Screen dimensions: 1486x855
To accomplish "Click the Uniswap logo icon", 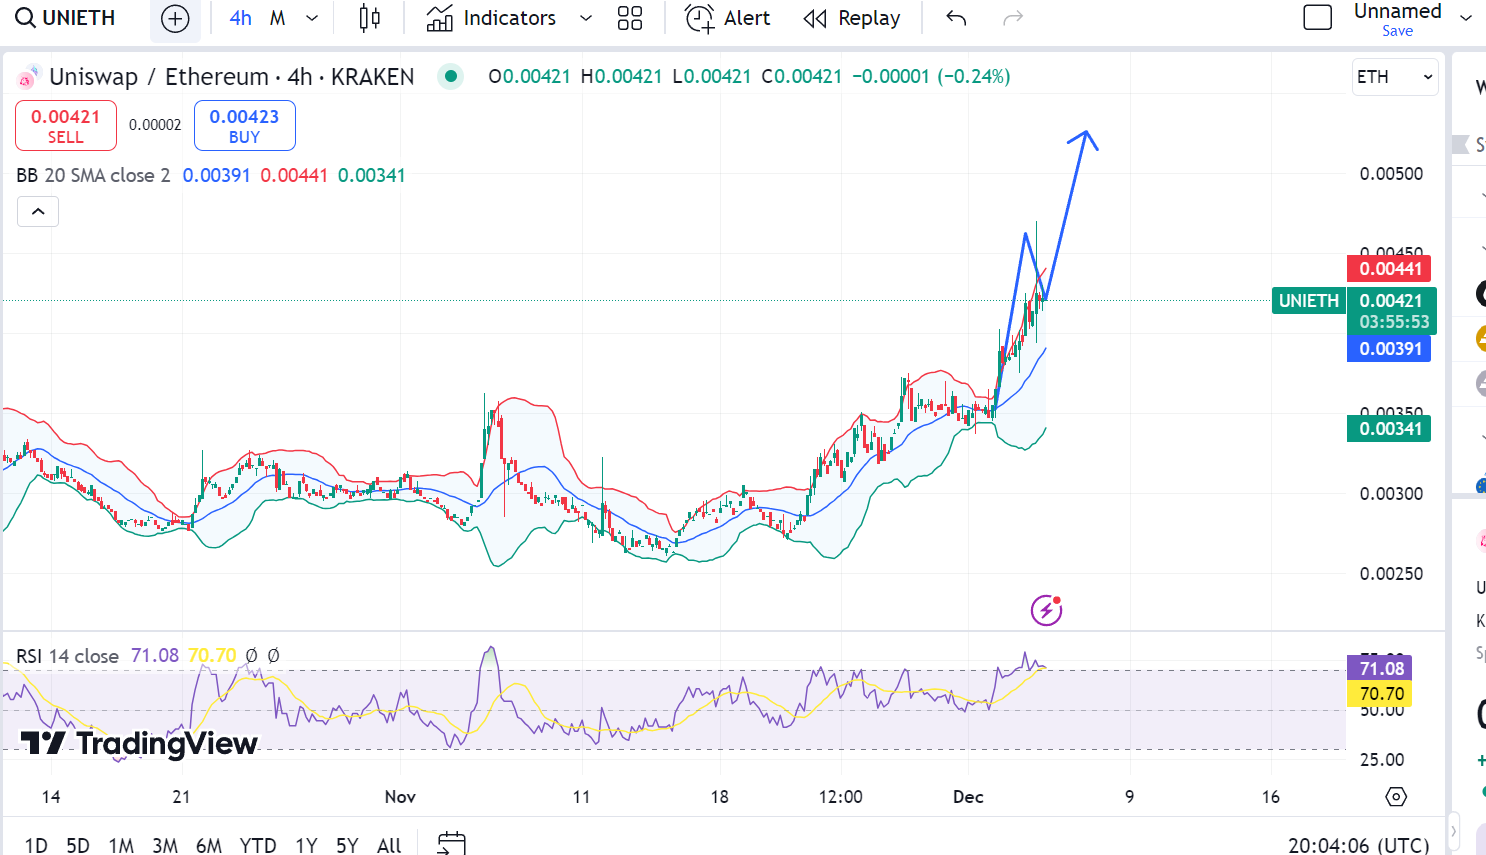I will point(27,77).
